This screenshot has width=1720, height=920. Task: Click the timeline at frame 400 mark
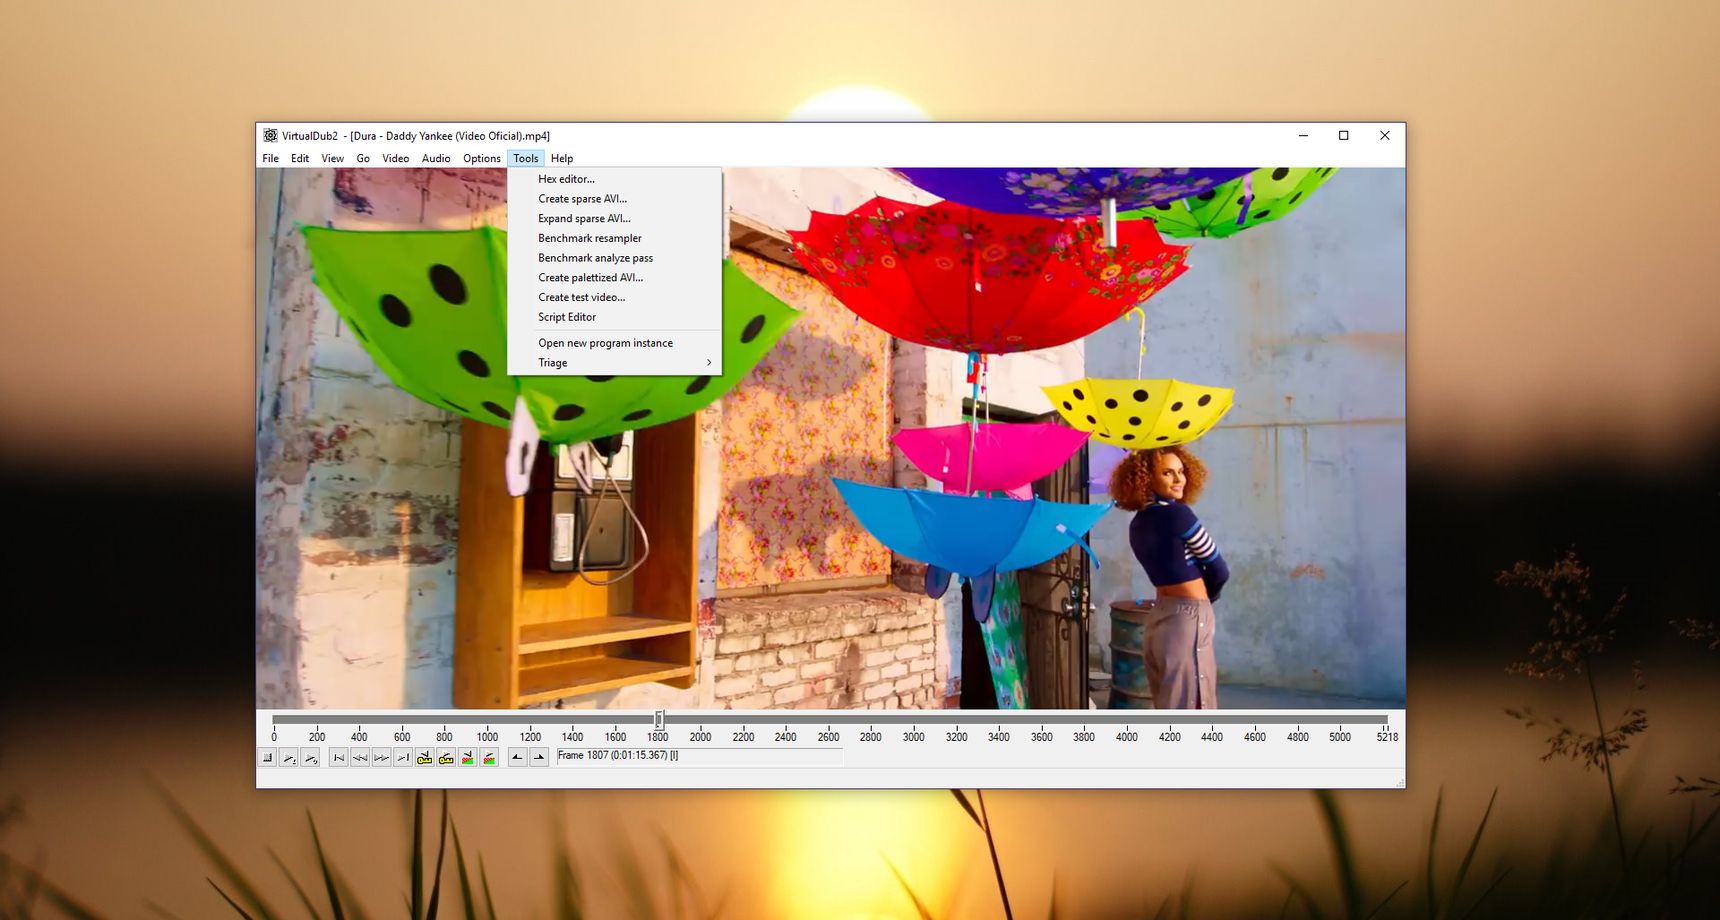pos(359,737)
